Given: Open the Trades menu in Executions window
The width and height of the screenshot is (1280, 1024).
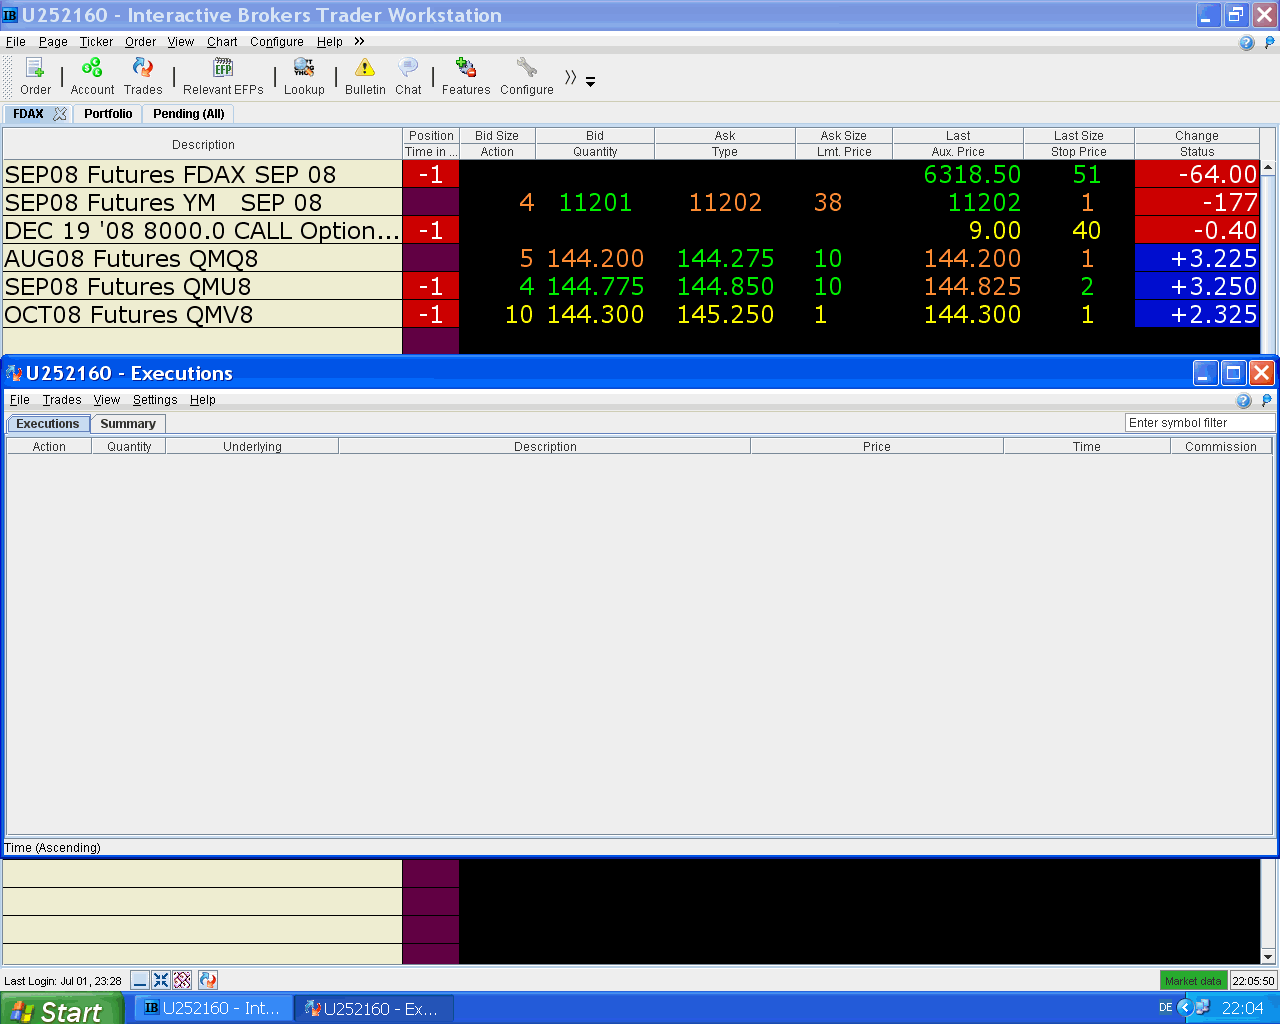Looking at the screenshot, I should tap(62, 400).
